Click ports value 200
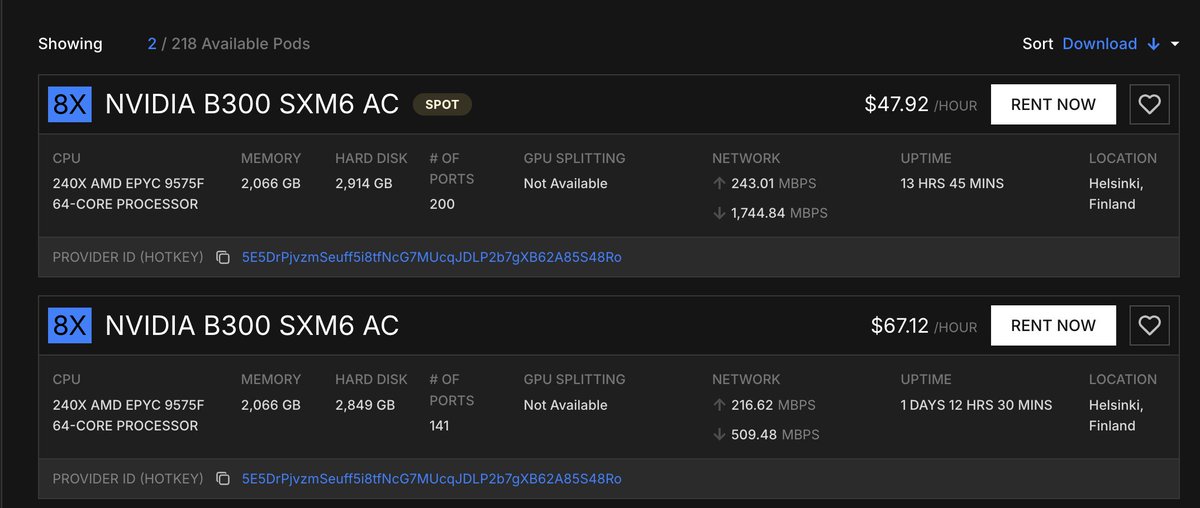Screen dimensions: 1200x508 click(442, 204)
